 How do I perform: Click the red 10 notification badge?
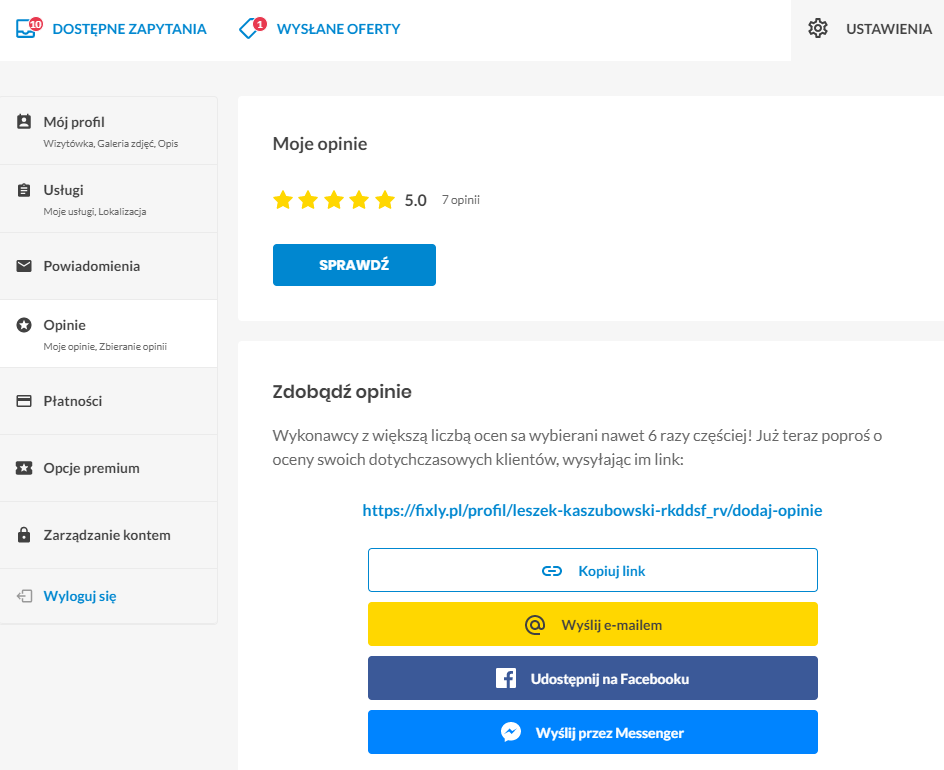pyautogui.click(x=36, y=24)
